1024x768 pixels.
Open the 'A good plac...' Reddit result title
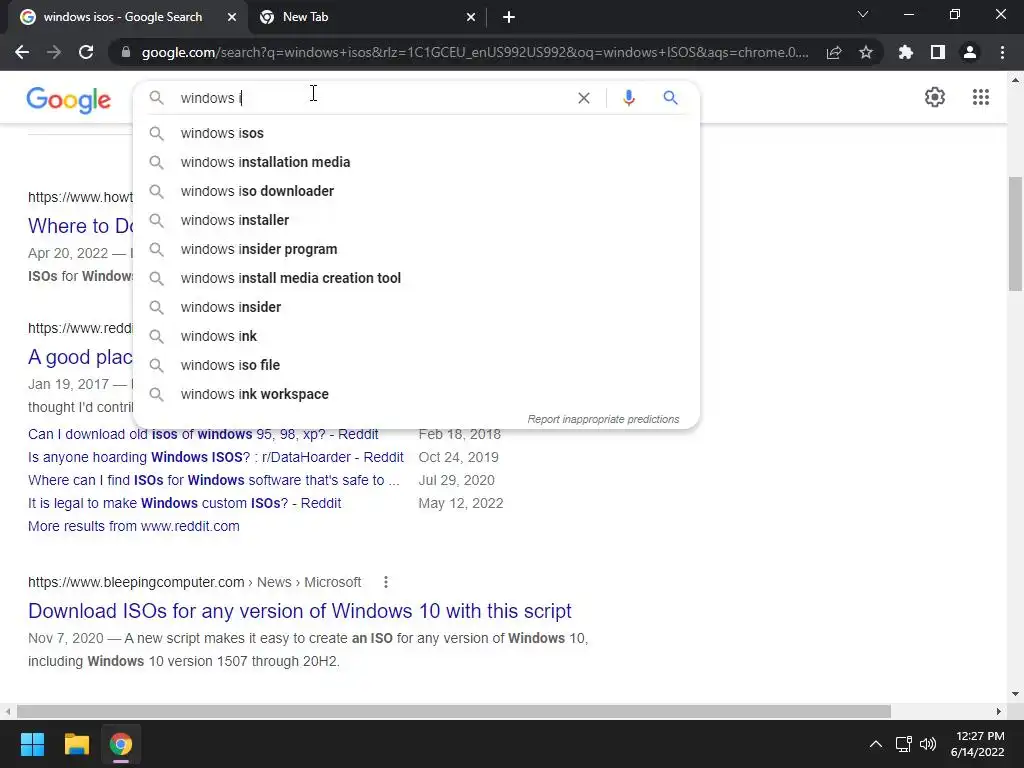click(80, 357)
